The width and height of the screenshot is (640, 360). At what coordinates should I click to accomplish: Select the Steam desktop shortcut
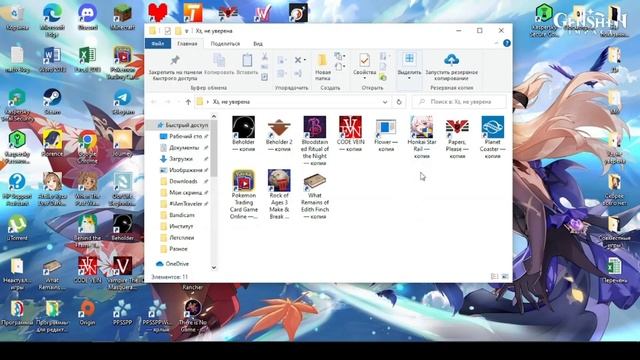coord(52,102)
